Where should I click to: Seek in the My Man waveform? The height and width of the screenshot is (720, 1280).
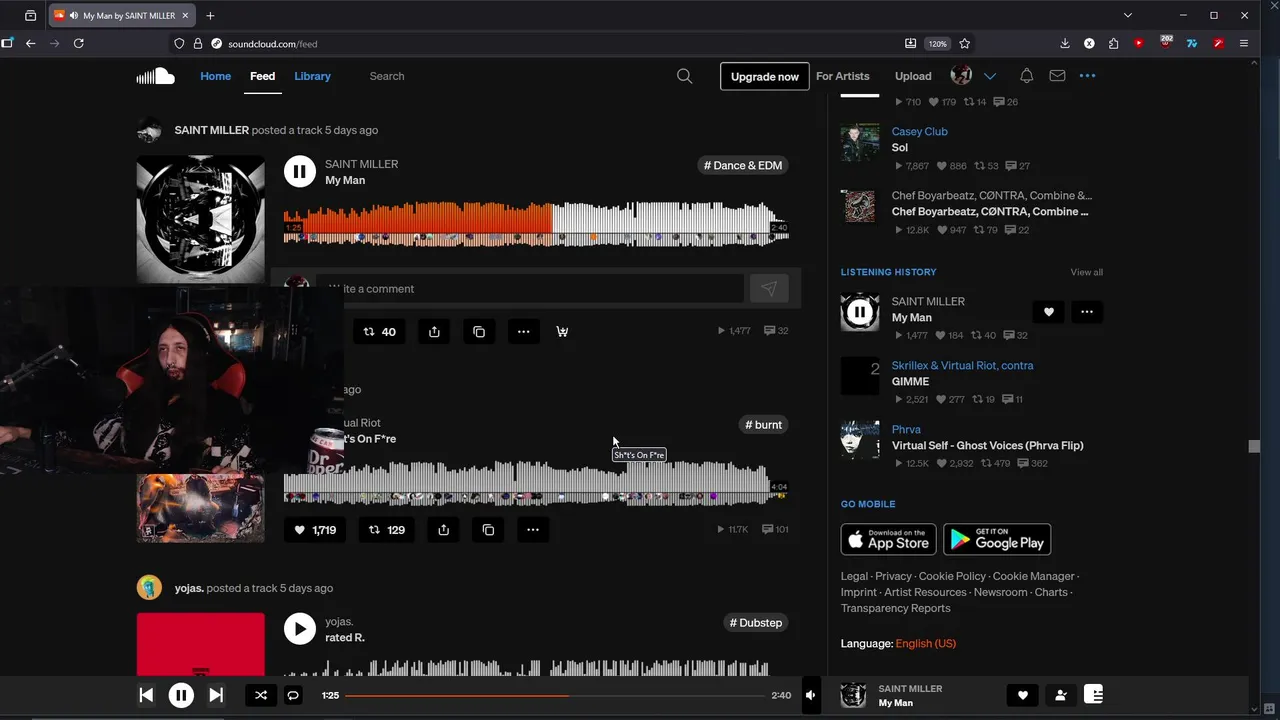(536, 222)
